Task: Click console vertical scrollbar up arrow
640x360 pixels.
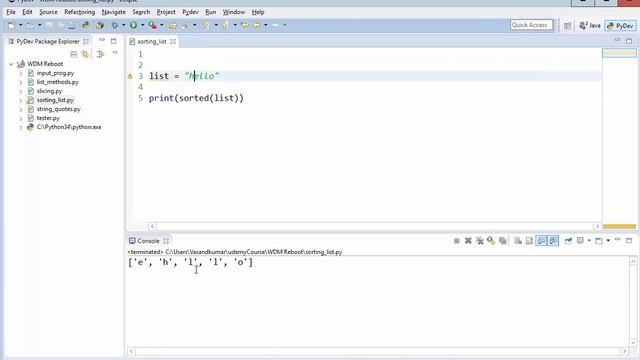Action: point(633,261)
